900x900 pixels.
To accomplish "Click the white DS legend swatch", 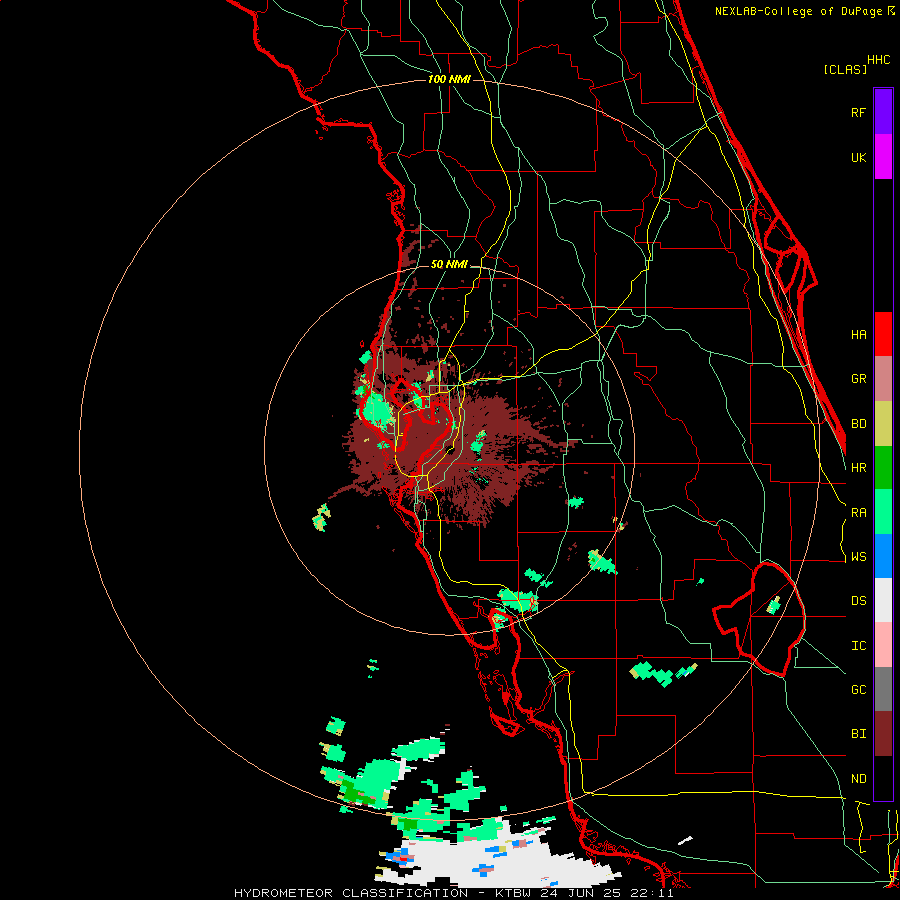I will 883,600.
